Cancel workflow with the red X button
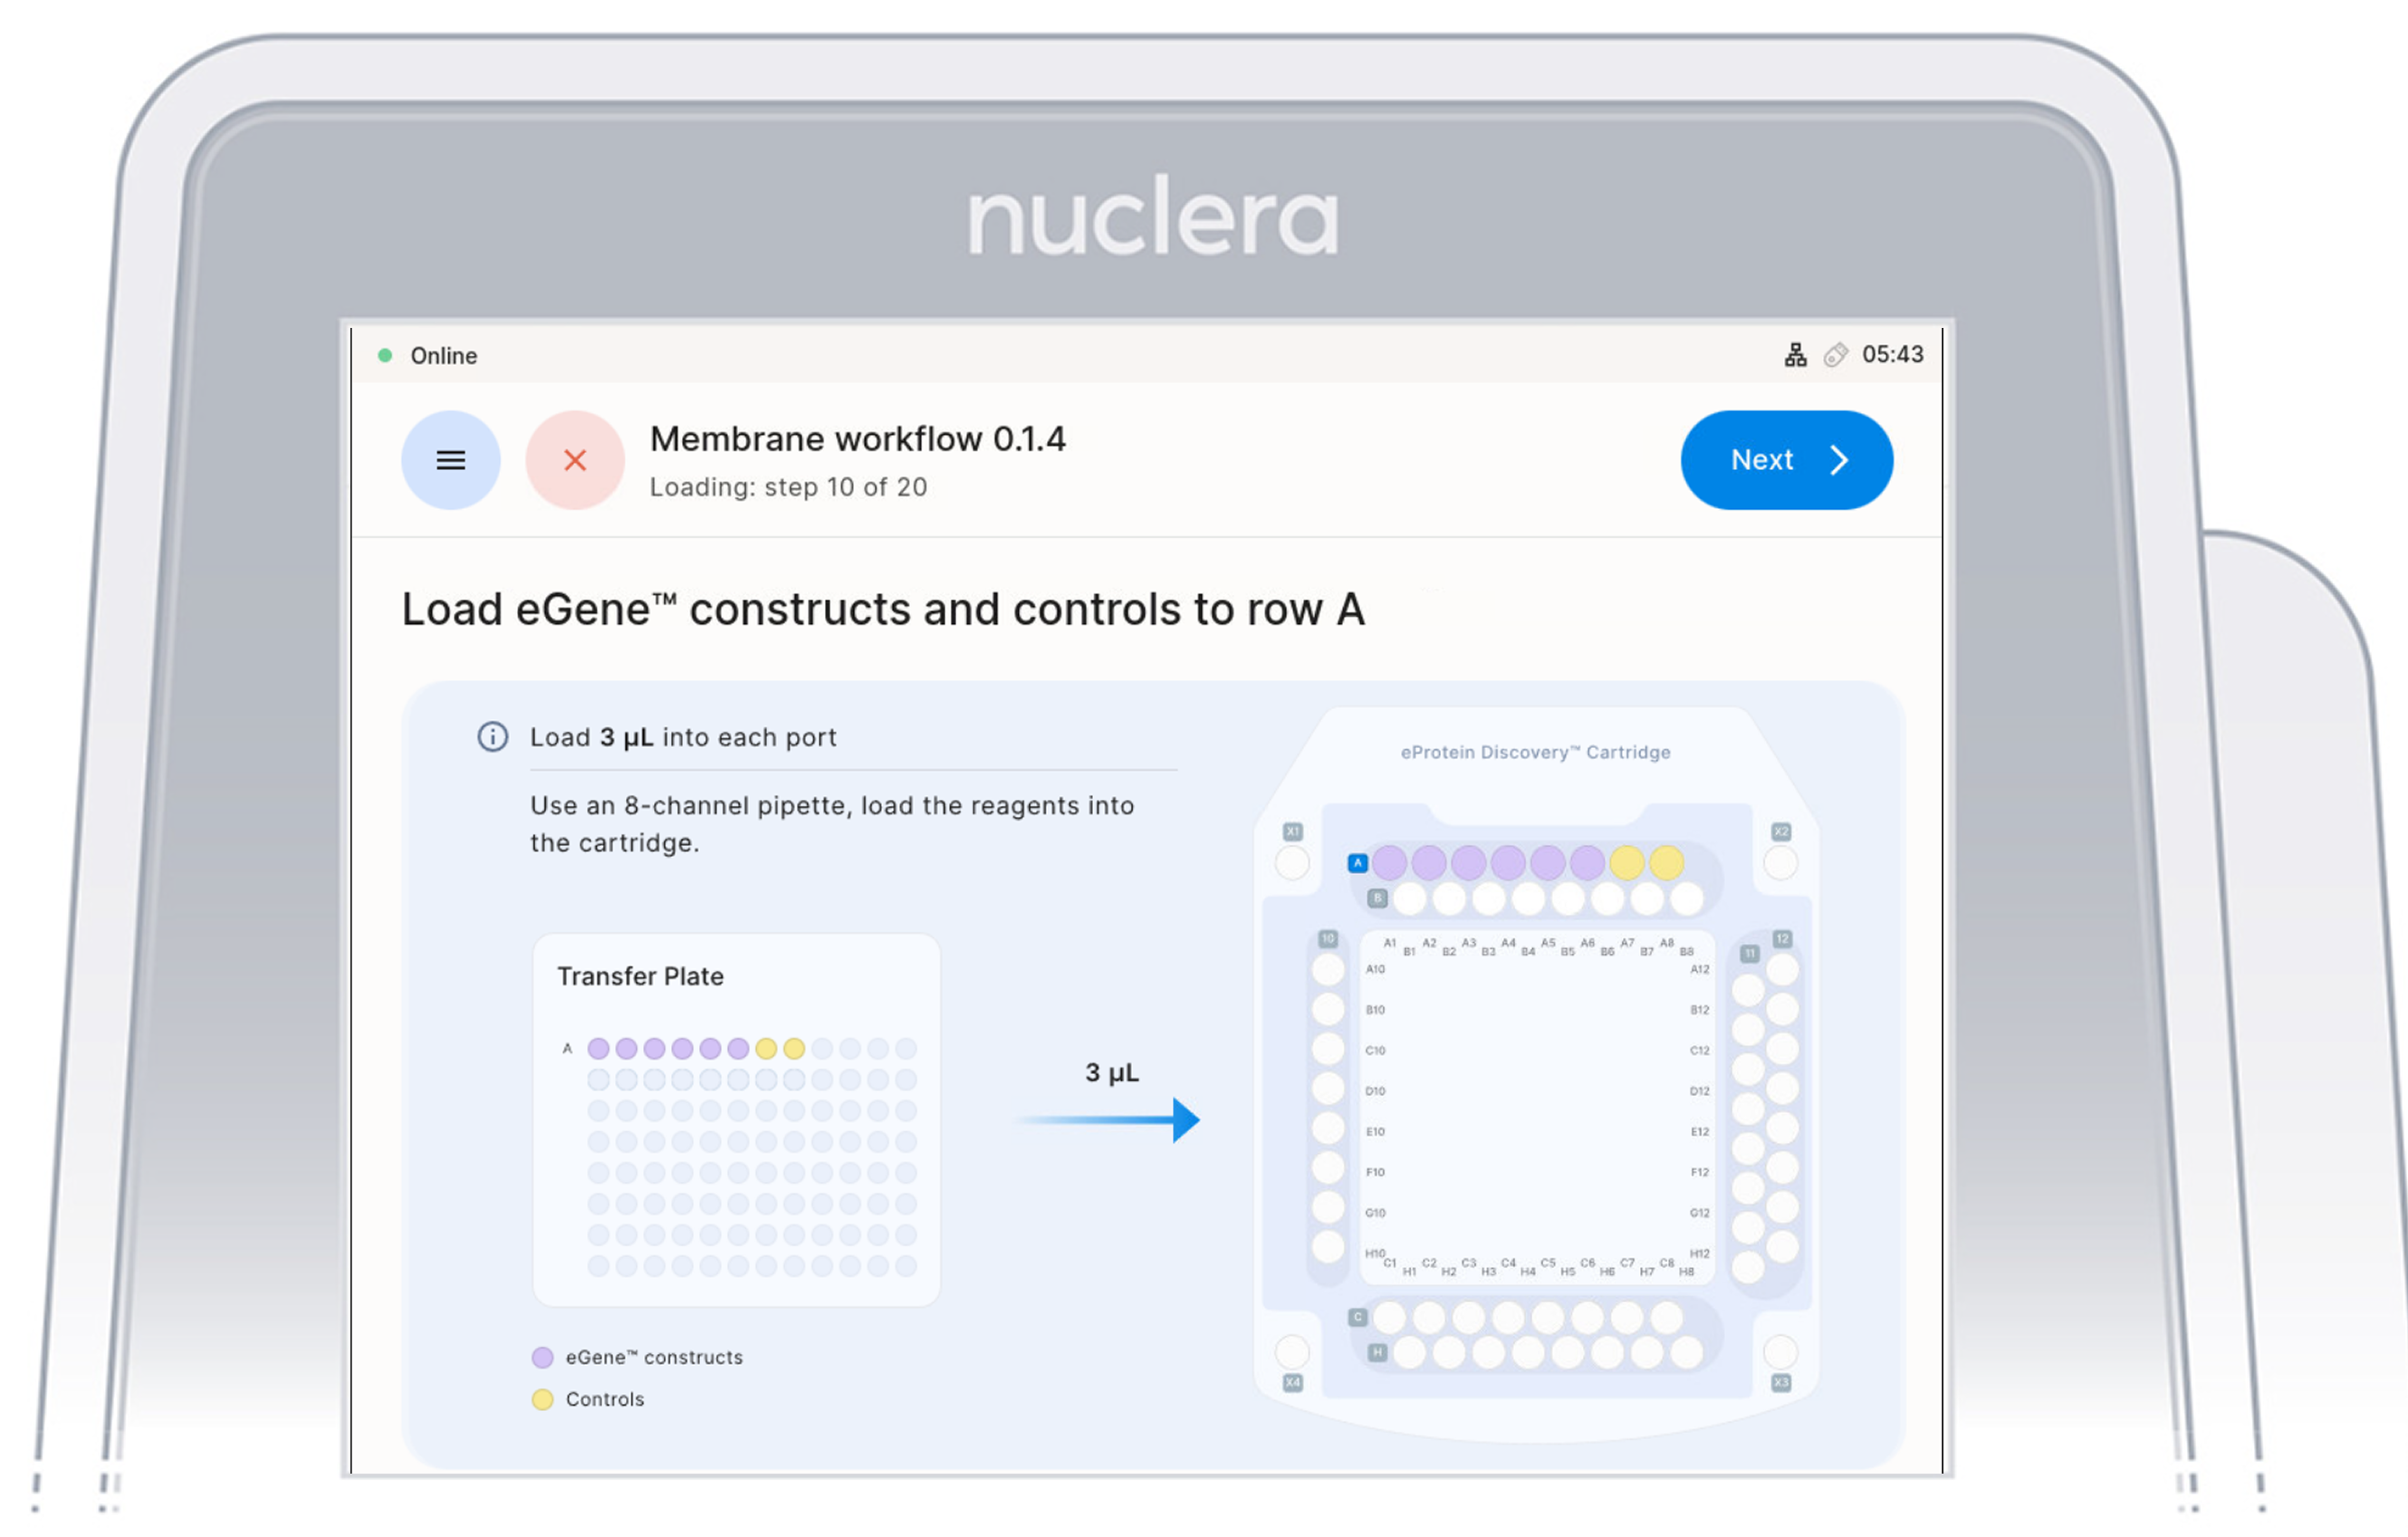Viewport: 2408px width, 1537px height. click(x=575, y=460)
